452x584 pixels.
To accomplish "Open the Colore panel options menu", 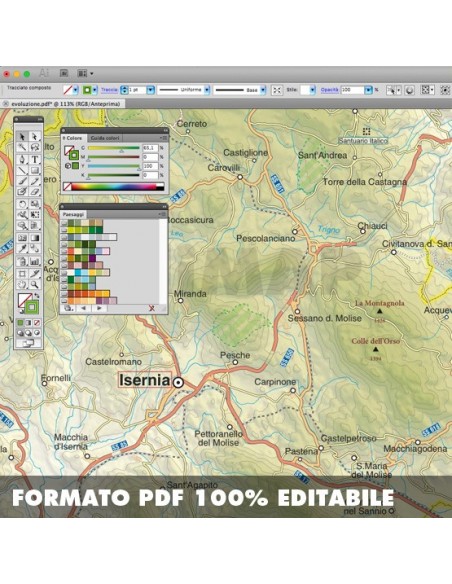I will pyautogui.click(x=163, y=138).
